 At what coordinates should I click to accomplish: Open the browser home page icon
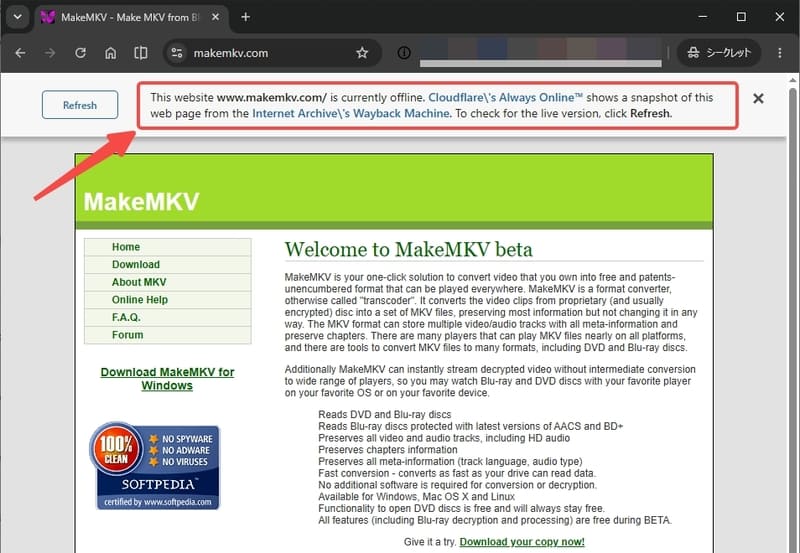(x=110, y=53)
